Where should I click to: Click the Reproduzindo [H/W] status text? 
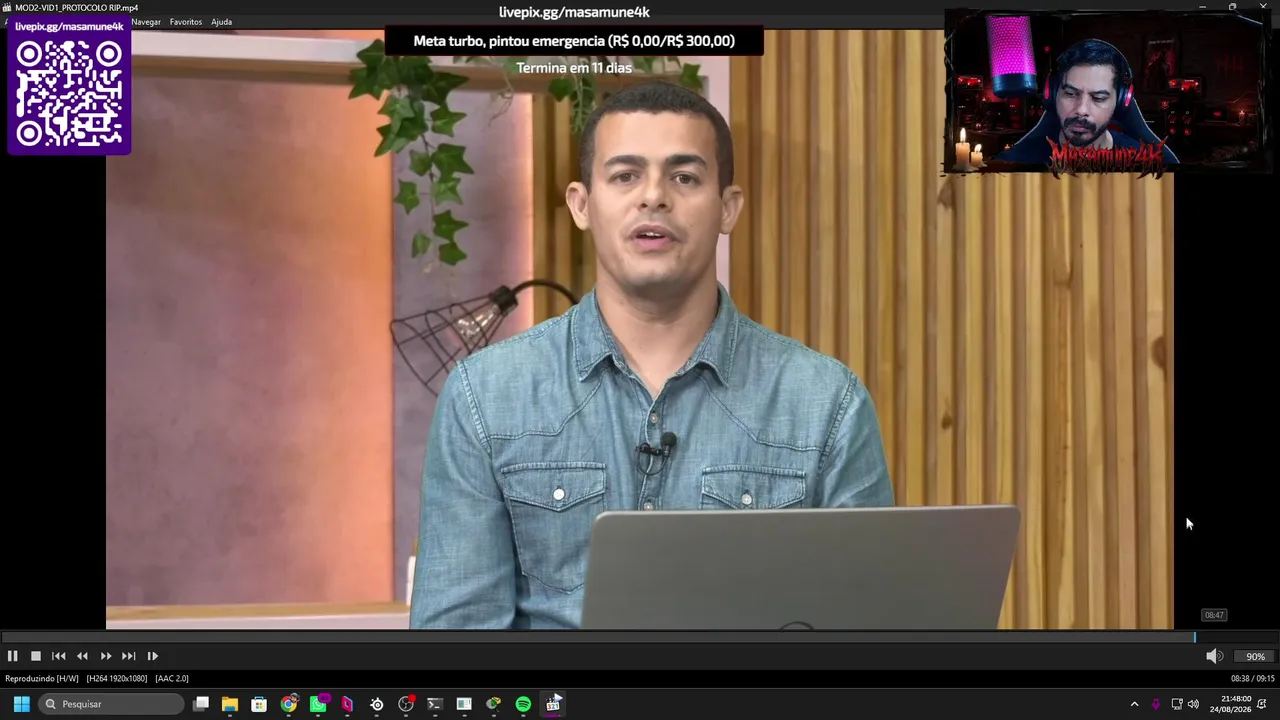pyautogui.click(x=42, y=678)
